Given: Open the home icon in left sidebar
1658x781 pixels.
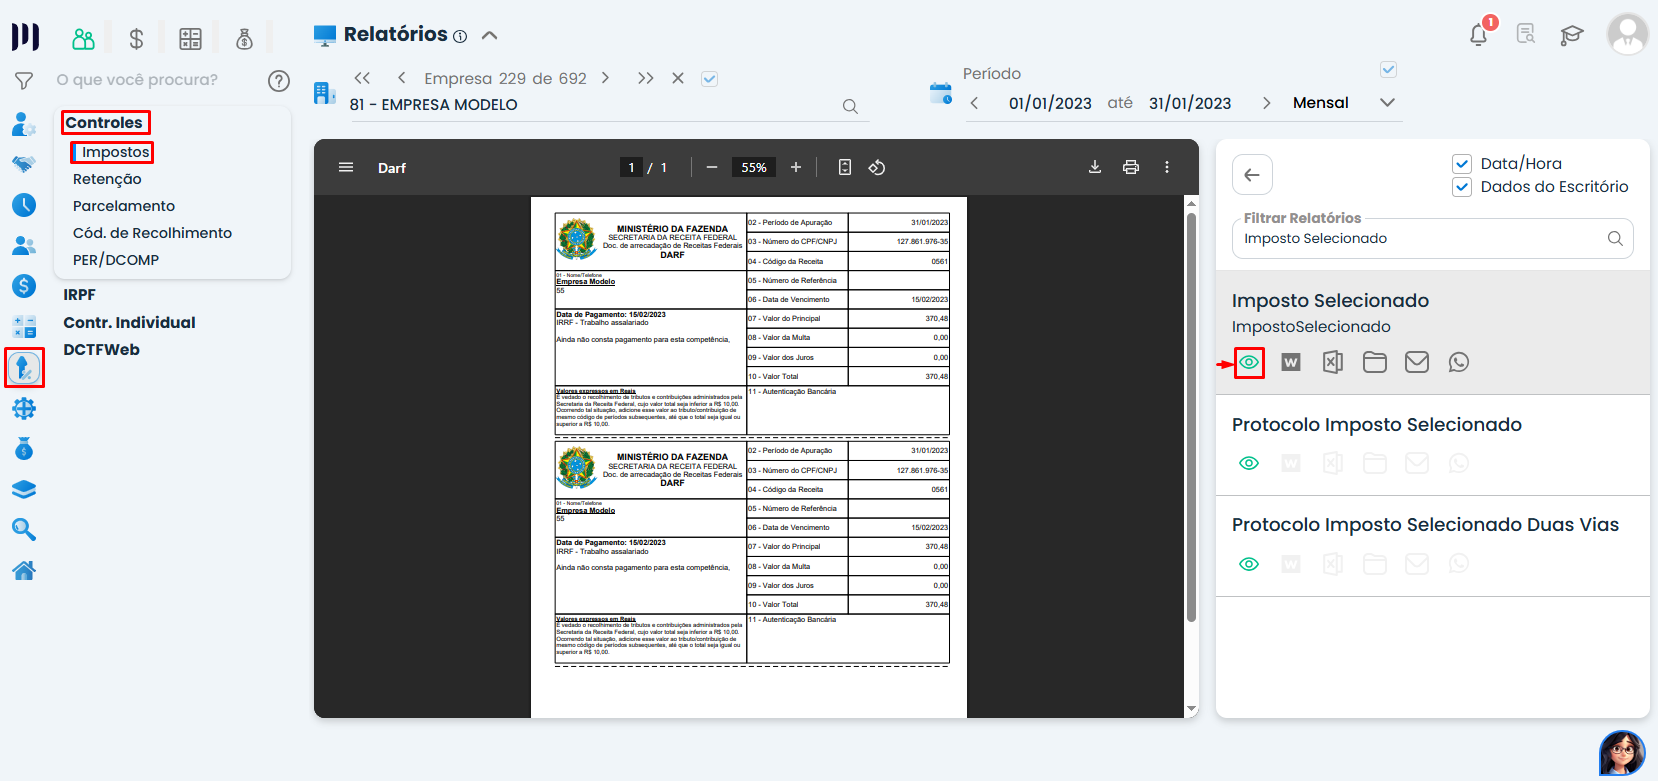Looking at the screenshot, I should tap(24, 570).
